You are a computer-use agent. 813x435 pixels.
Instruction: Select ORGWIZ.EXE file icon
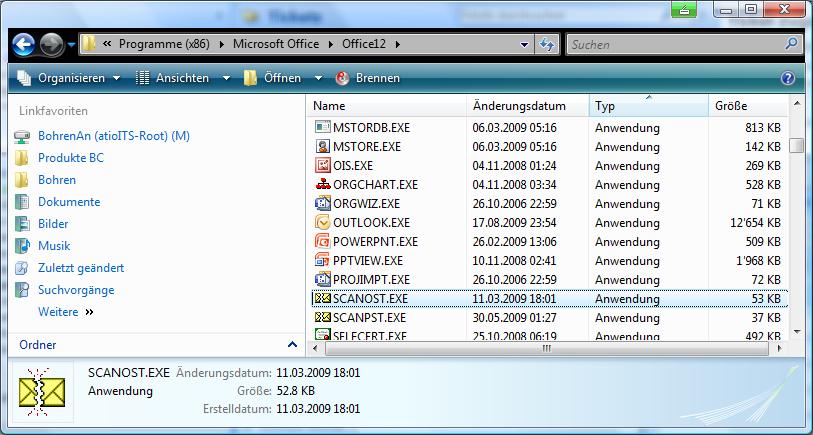[x=323, y=203]
